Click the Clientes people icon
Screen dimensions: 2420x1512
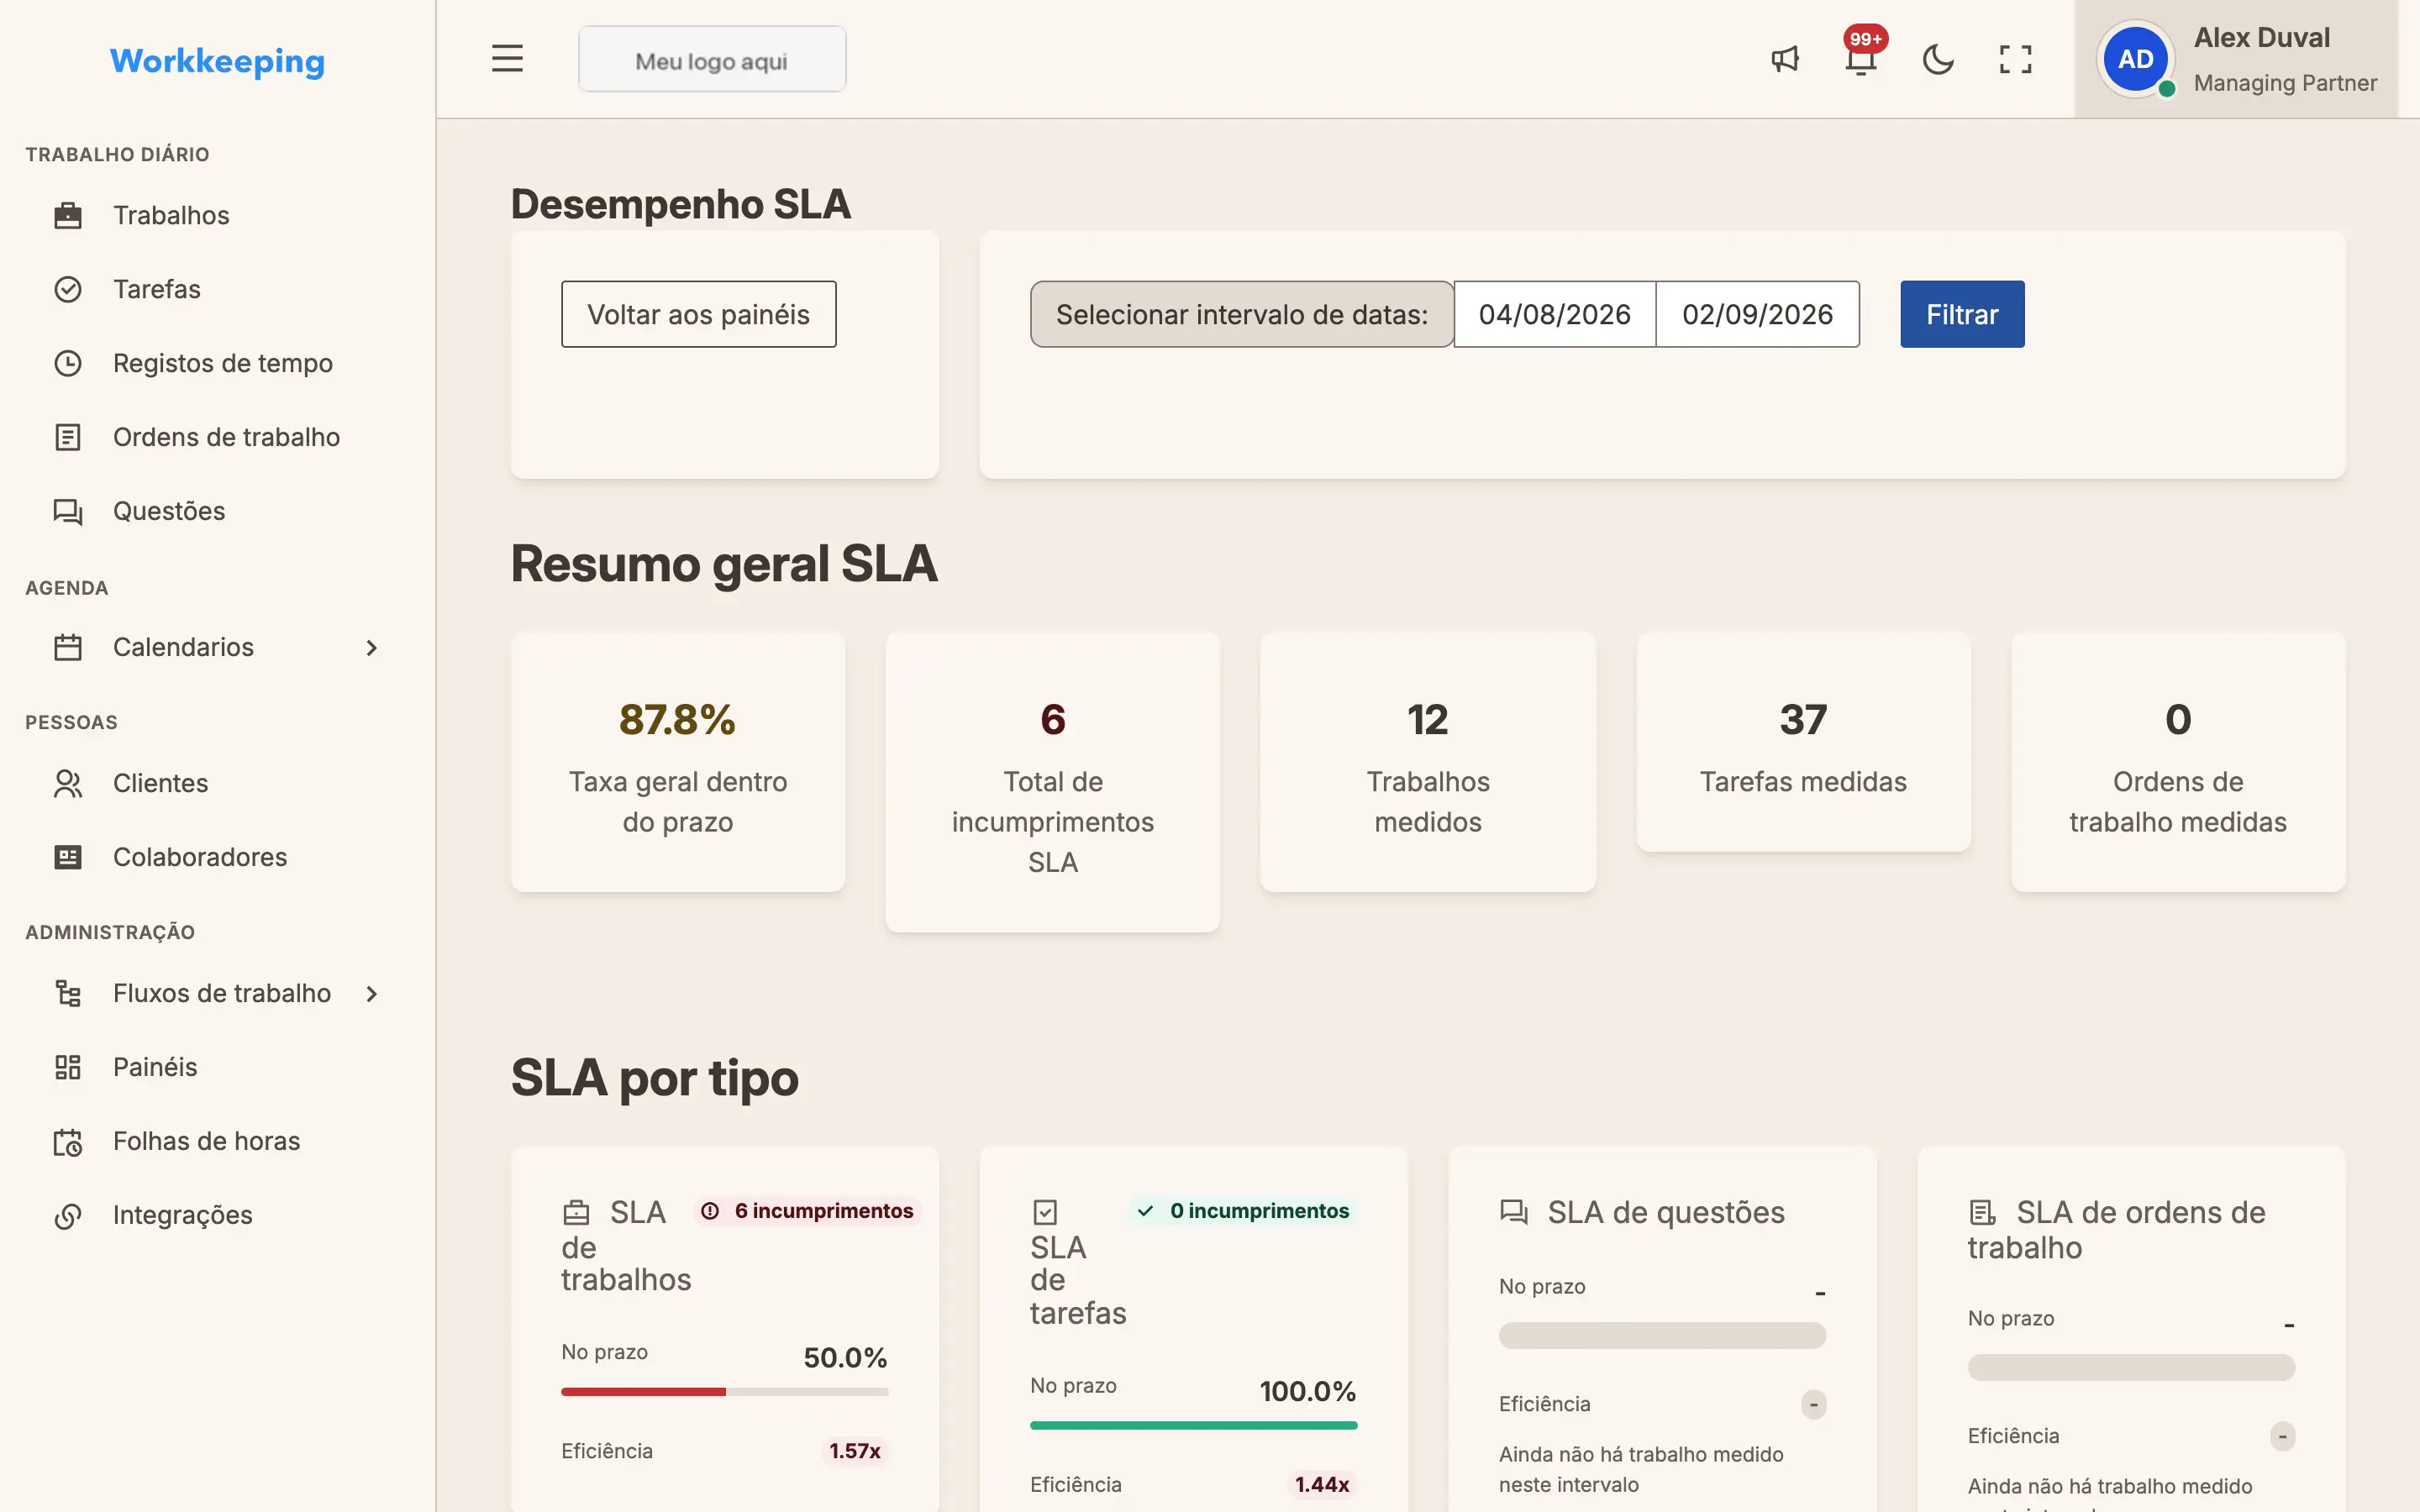68,783
